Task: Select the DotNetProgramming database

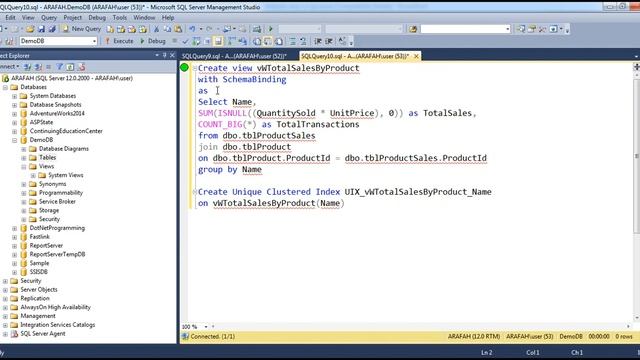Action: (x=57, y=228)
